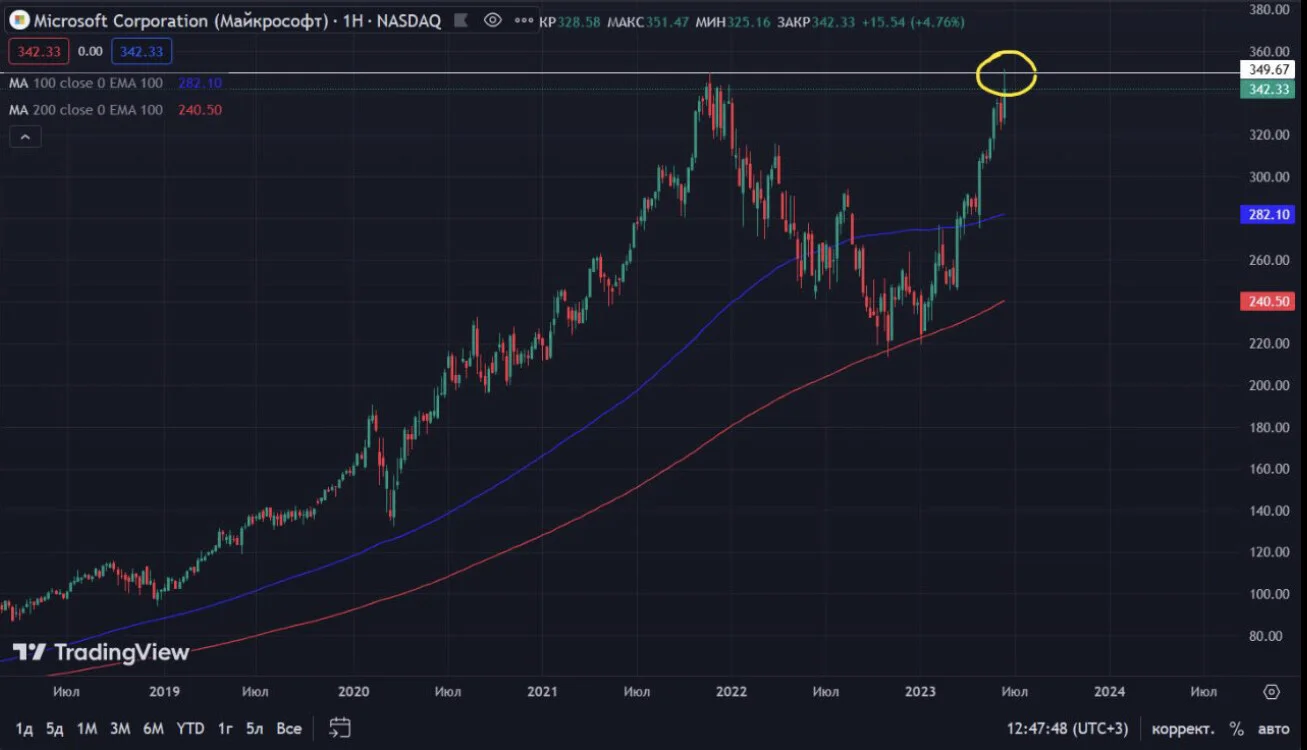The height and width of the screenshot is (750, 1307).
Task: Toggle the eye icon next to NASDAQ
Action: tap(492, 20)
